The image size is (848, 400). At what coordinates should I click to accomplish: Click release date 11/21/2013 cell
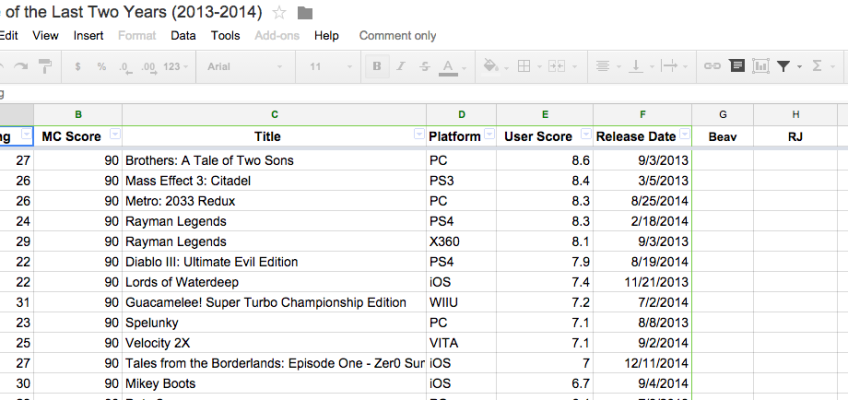coord(642,282)
